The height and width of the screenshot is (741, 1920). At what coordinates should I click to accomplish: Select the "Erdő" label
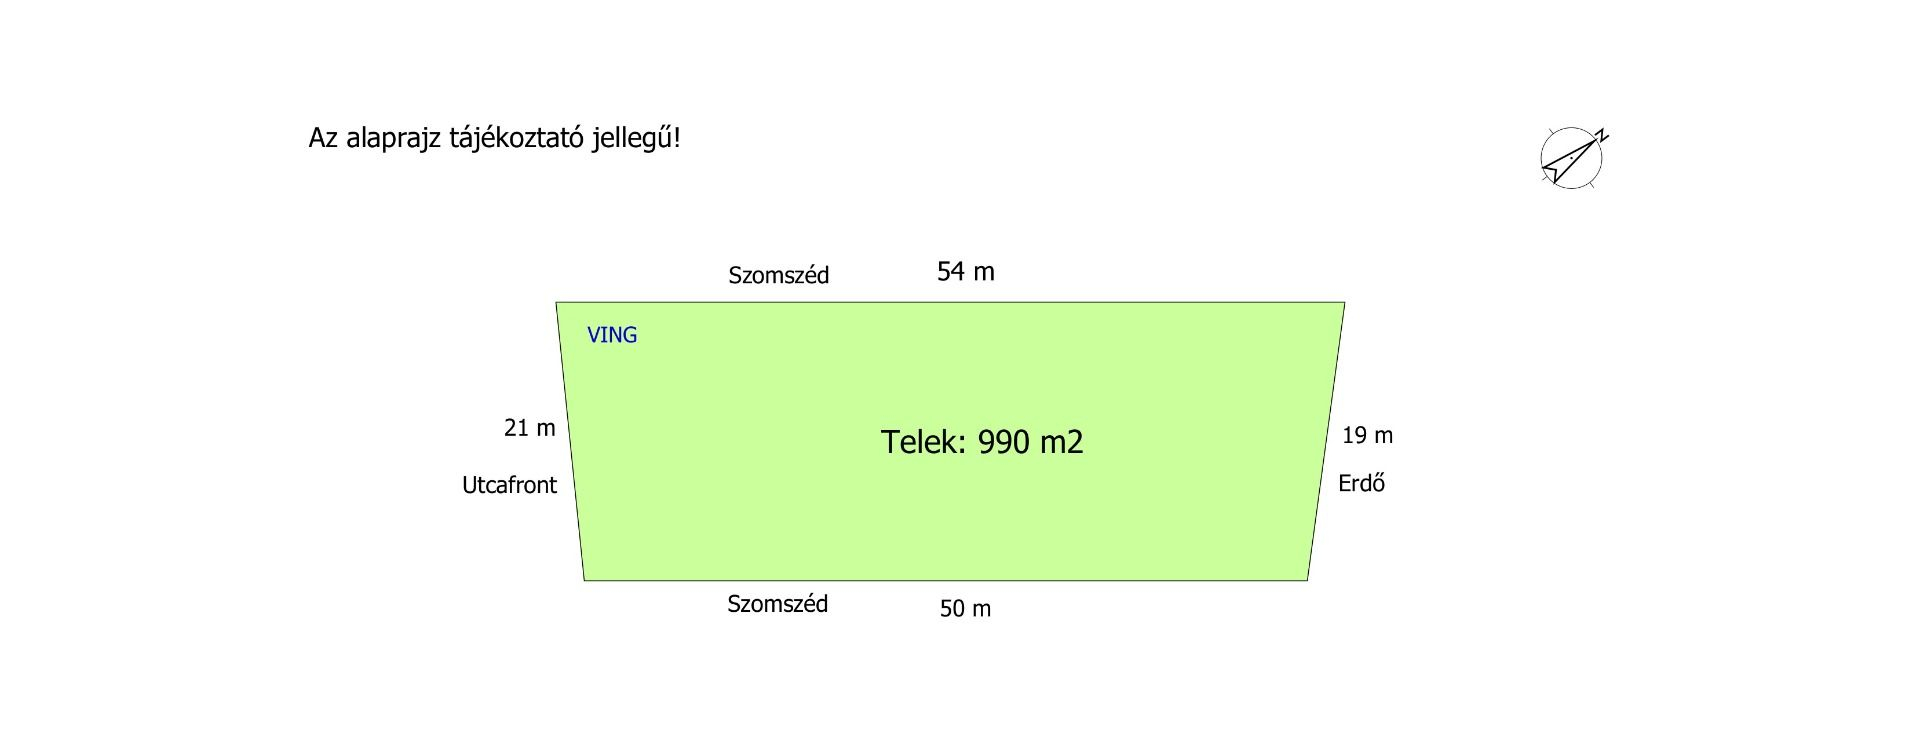[1361, 483]
